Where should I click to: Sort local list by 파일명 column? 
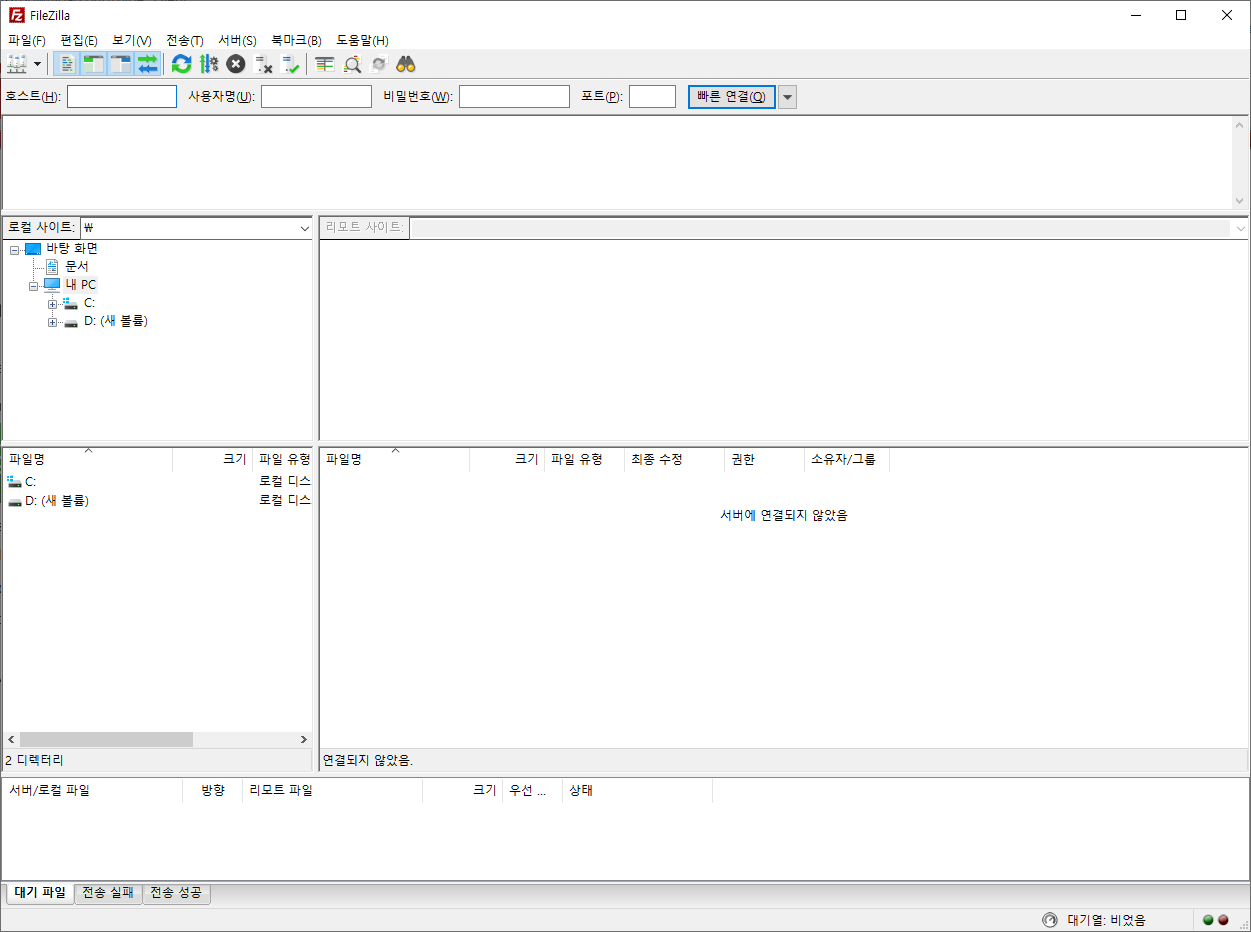pyautogui.click(x=88, y=459)
